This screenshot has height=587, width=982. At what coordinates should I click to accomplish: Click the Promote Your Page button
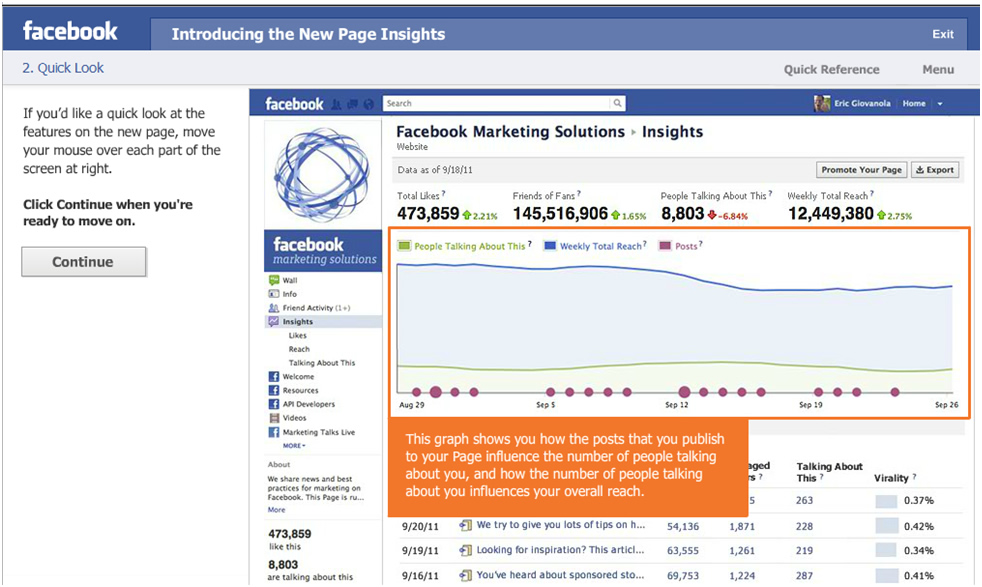pos(861,170)
